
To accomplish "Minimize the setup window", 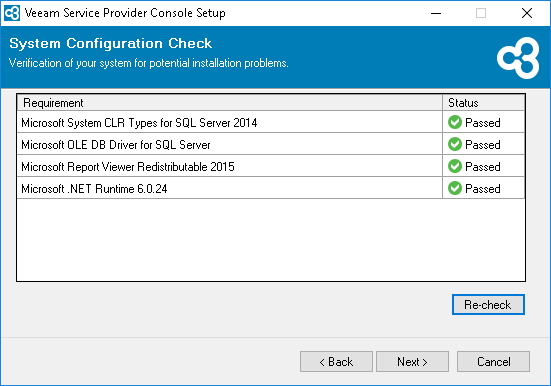I will pyautogui.click(x=436, y=13).
